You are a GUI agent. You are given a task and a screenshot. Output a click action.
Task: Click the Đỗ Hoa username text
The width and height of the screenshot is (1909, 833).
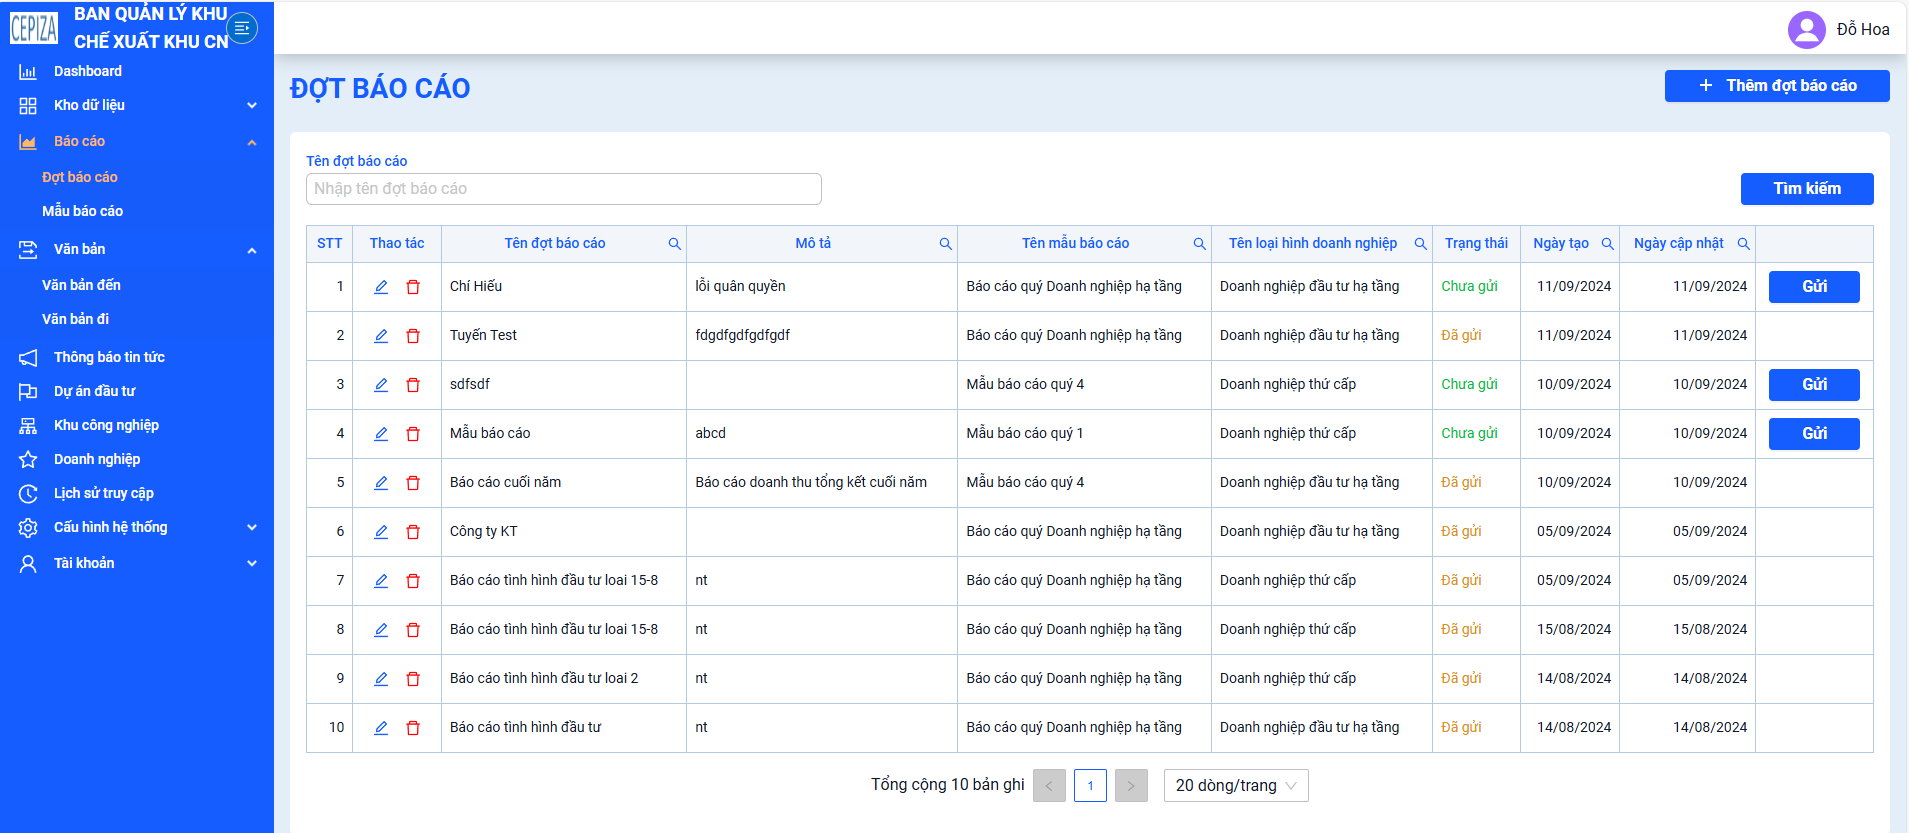(x=1863, y=29)
